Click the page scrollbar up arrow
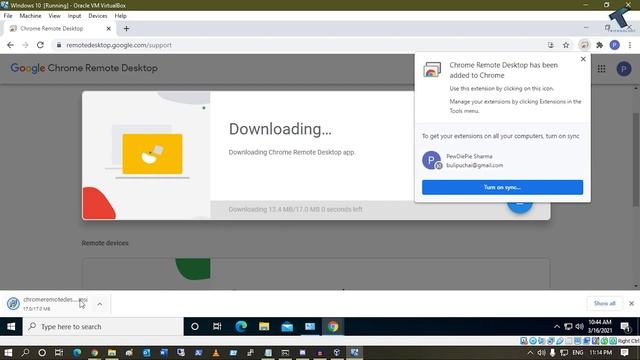 click(x=636, y=89)
